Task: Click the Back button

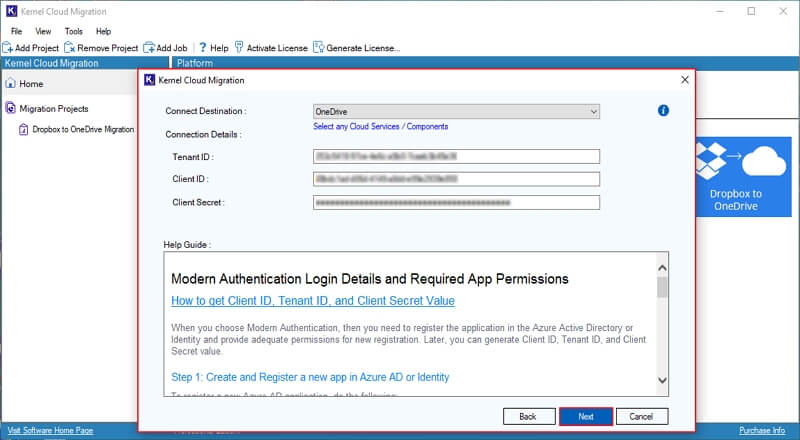Action: coord(529,417)
